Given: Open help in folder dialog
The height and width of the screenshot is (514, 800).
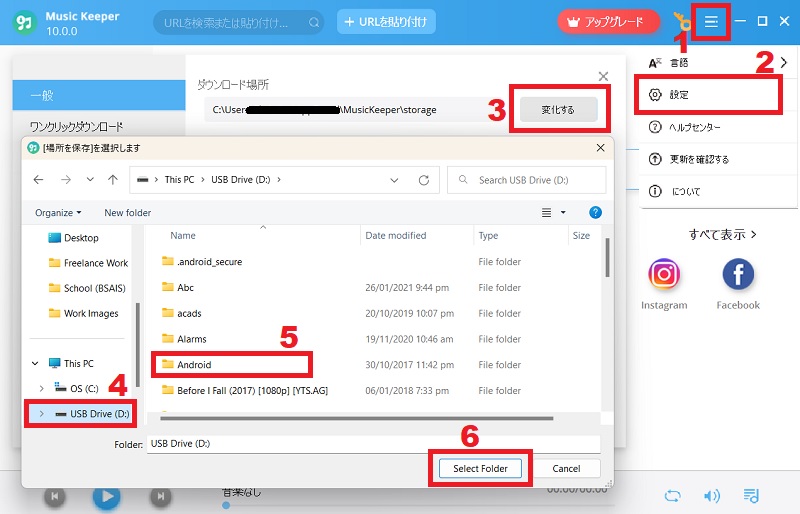Looking at the screenshot, I should pyautogui.click(x=595, y=212).
